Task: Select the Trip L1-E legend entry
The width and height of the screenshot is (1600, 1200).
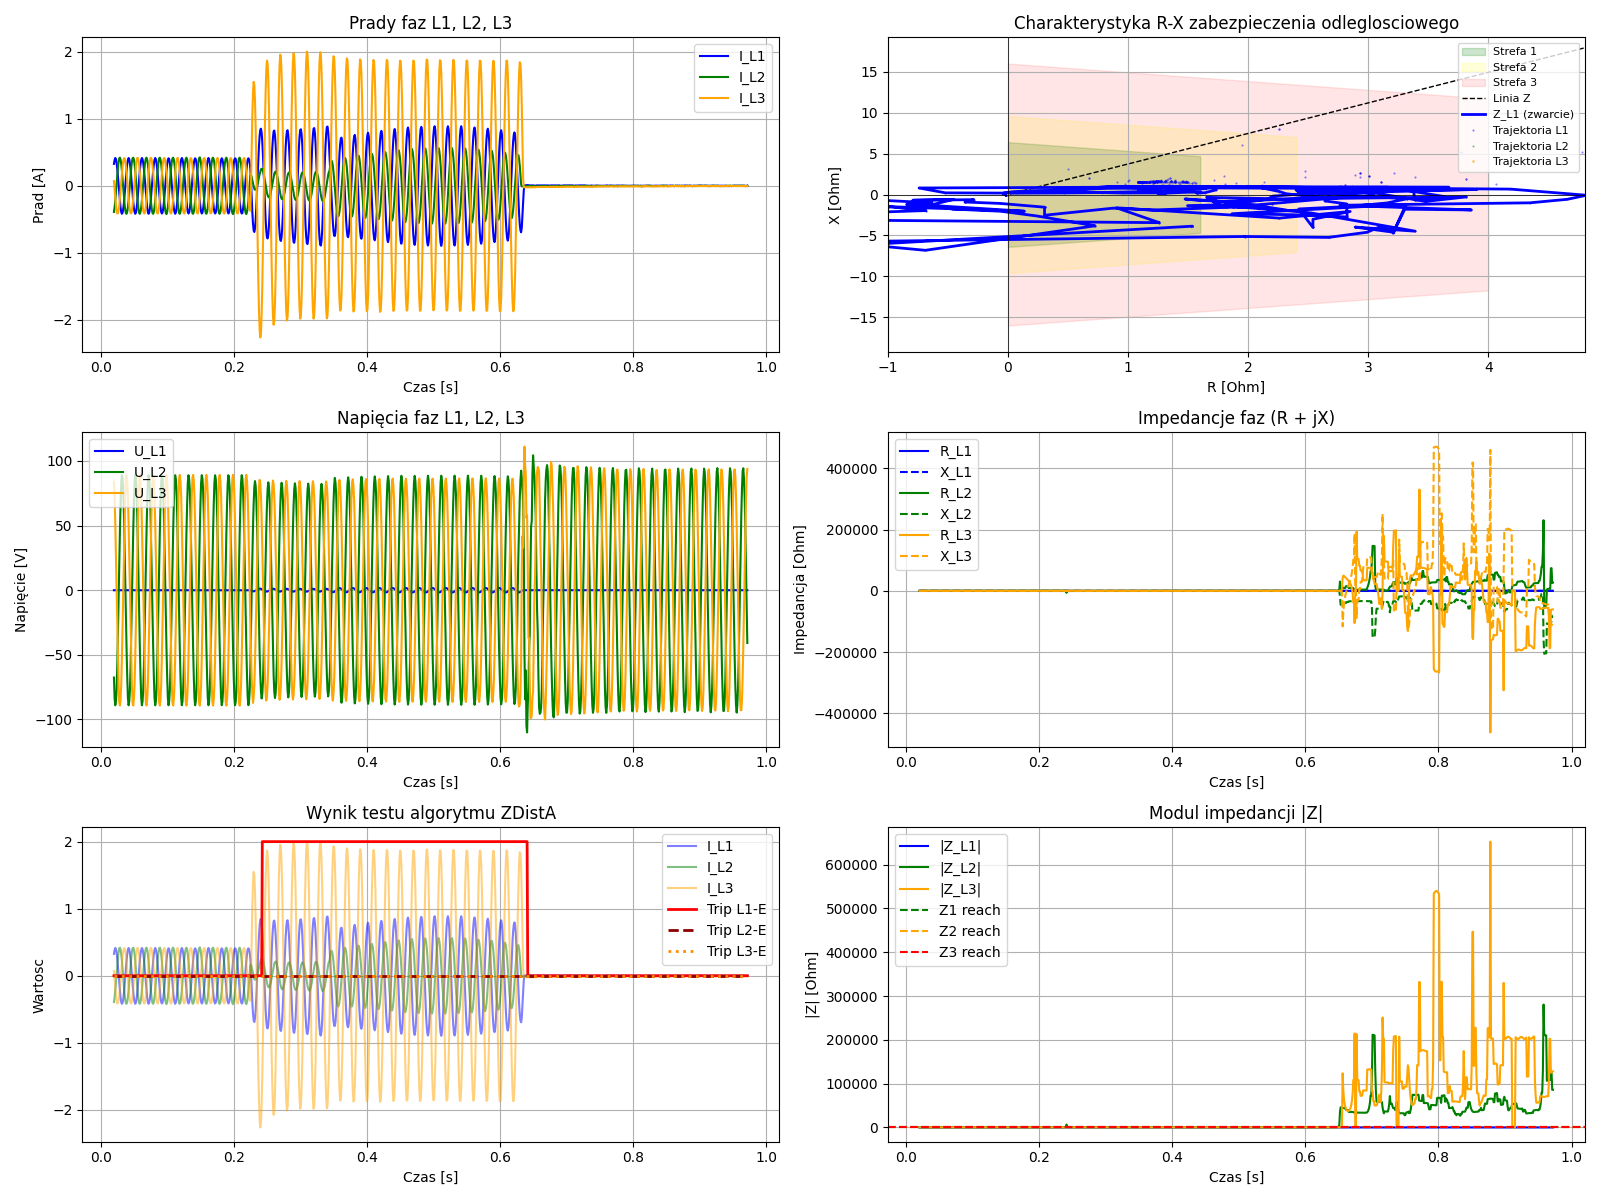Action: pos(736,909)
